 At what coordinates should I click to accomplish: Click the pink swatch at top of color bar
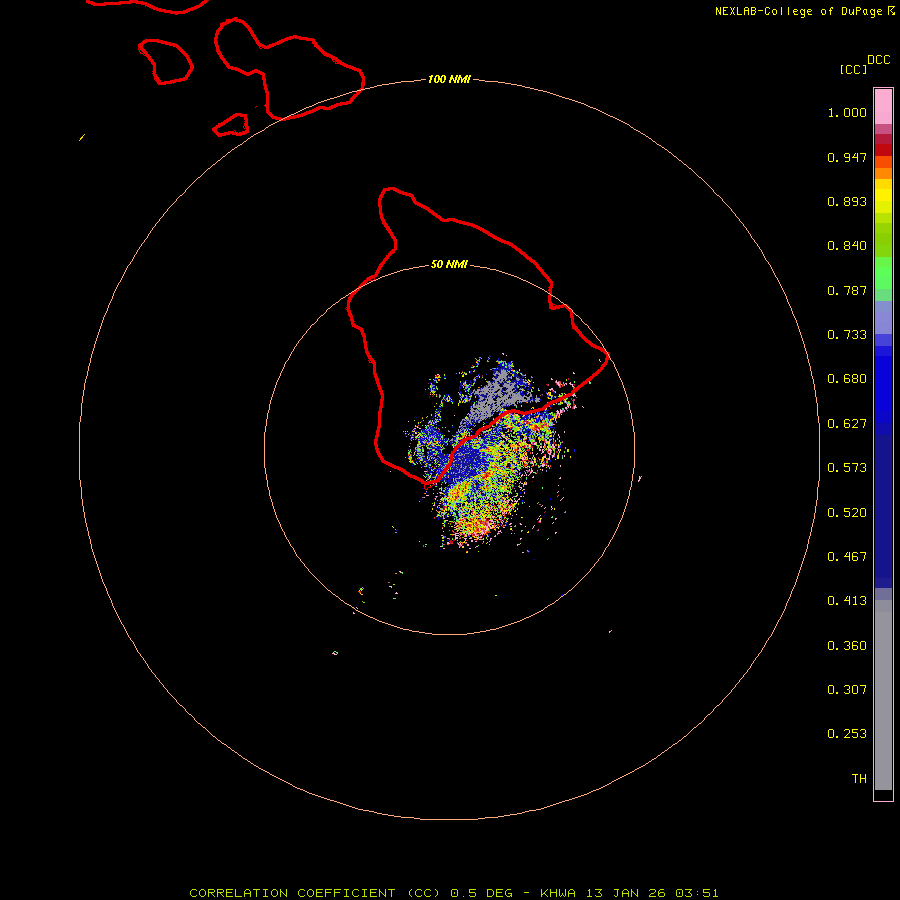point(883,106)
